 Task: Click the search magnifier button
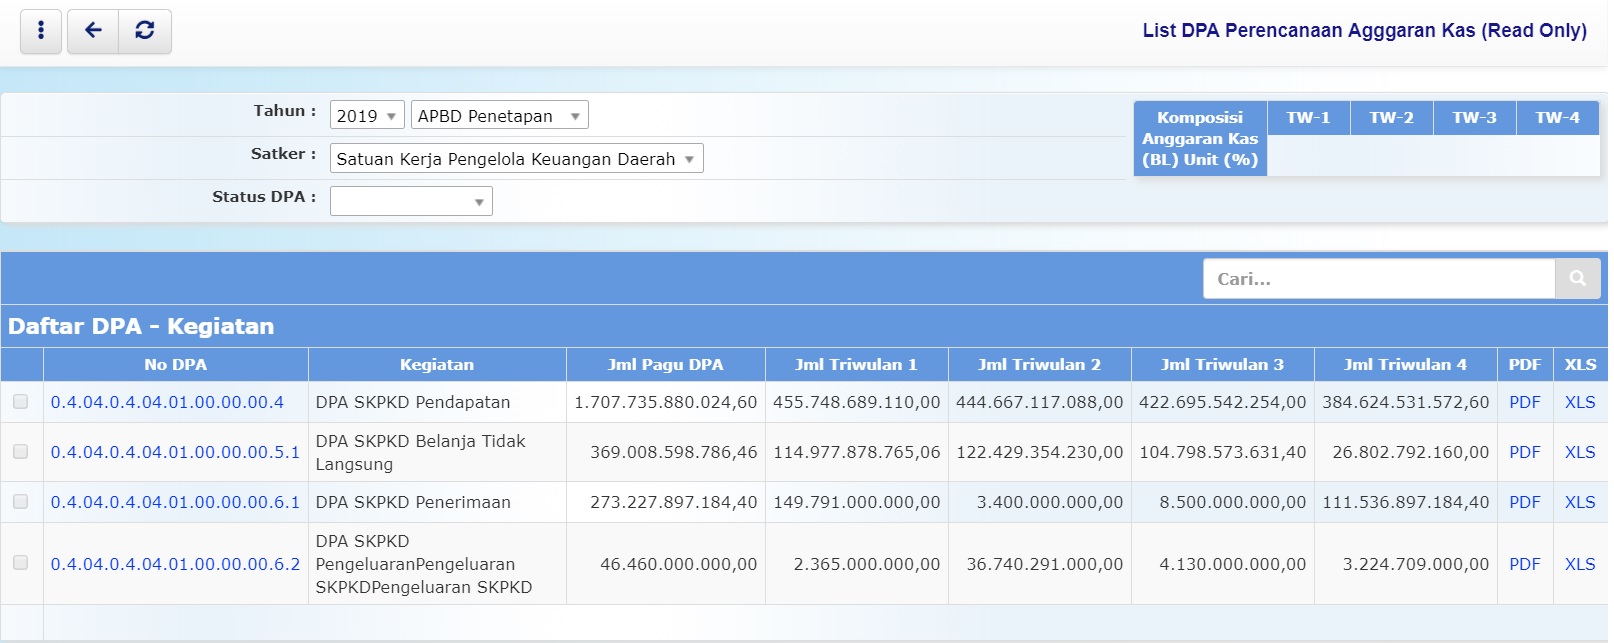coord(1577,279)
